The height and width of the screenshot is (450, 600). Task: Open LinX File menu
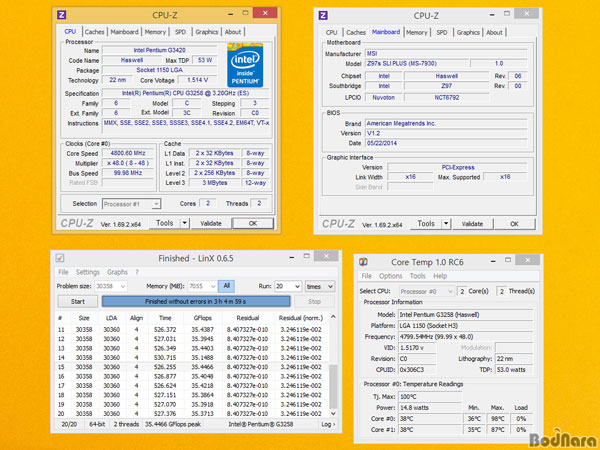click(63, 272)
